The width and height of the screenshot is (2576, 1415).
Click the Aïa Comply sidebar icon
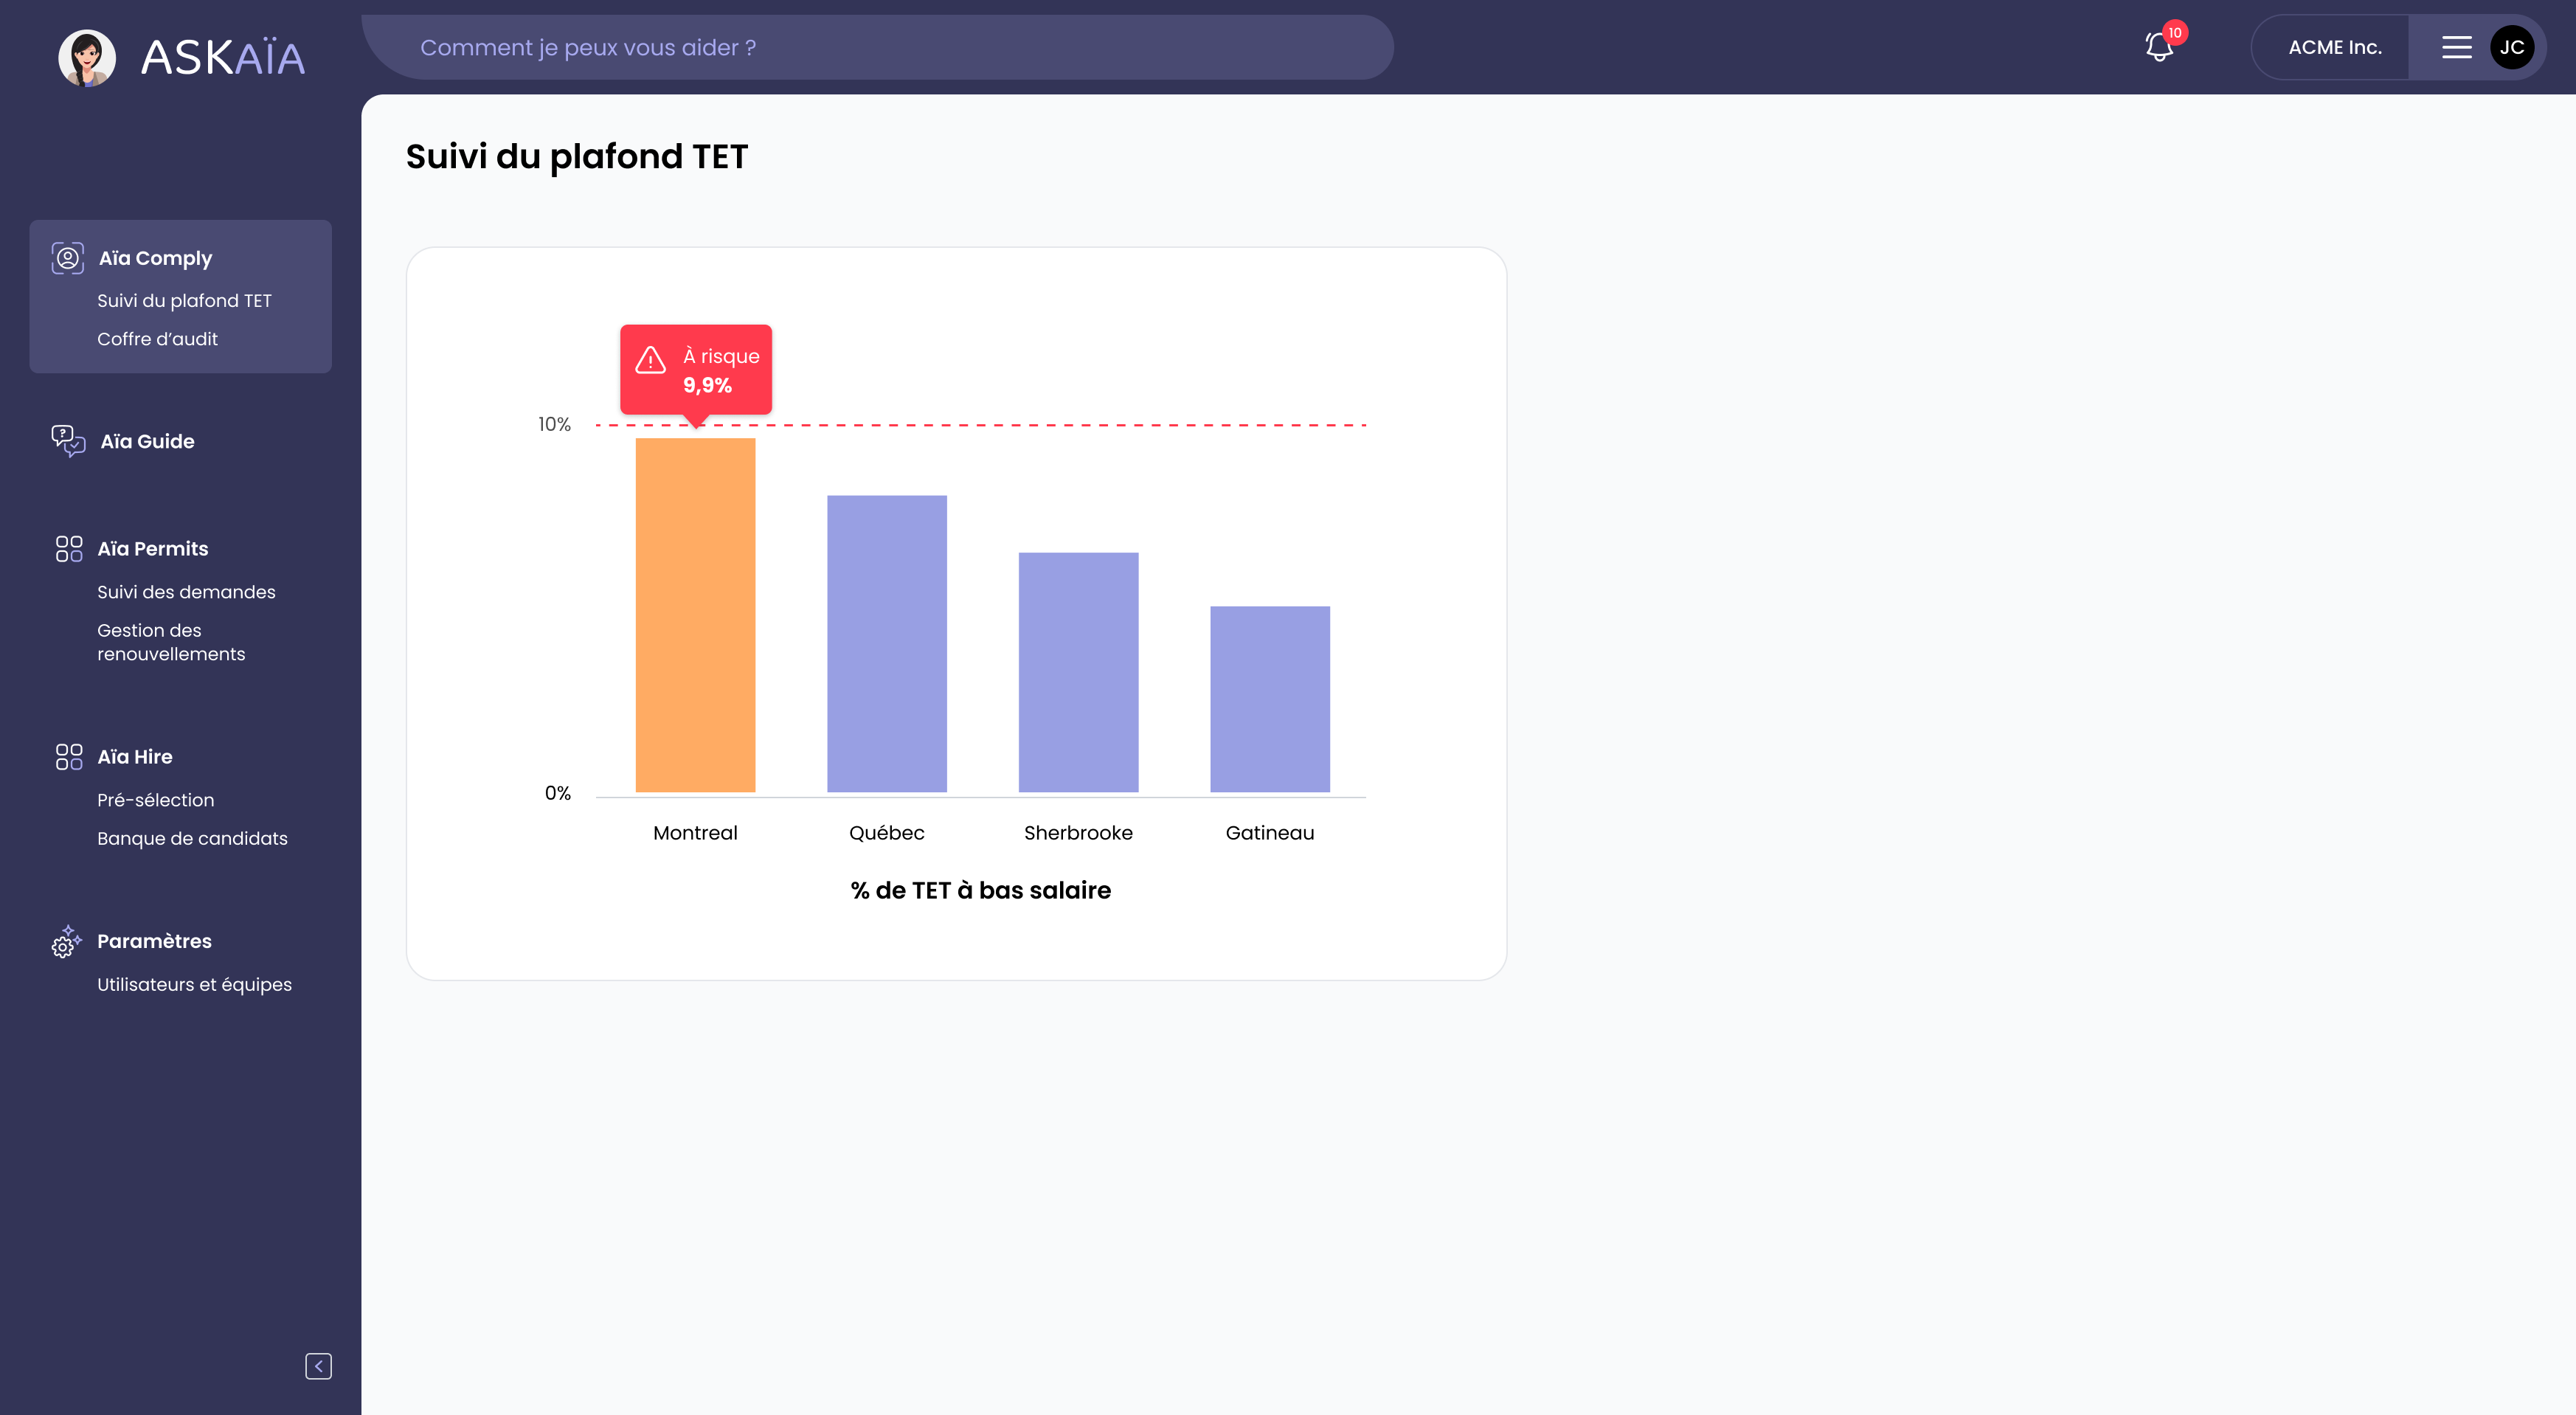(x=67, y=258)
